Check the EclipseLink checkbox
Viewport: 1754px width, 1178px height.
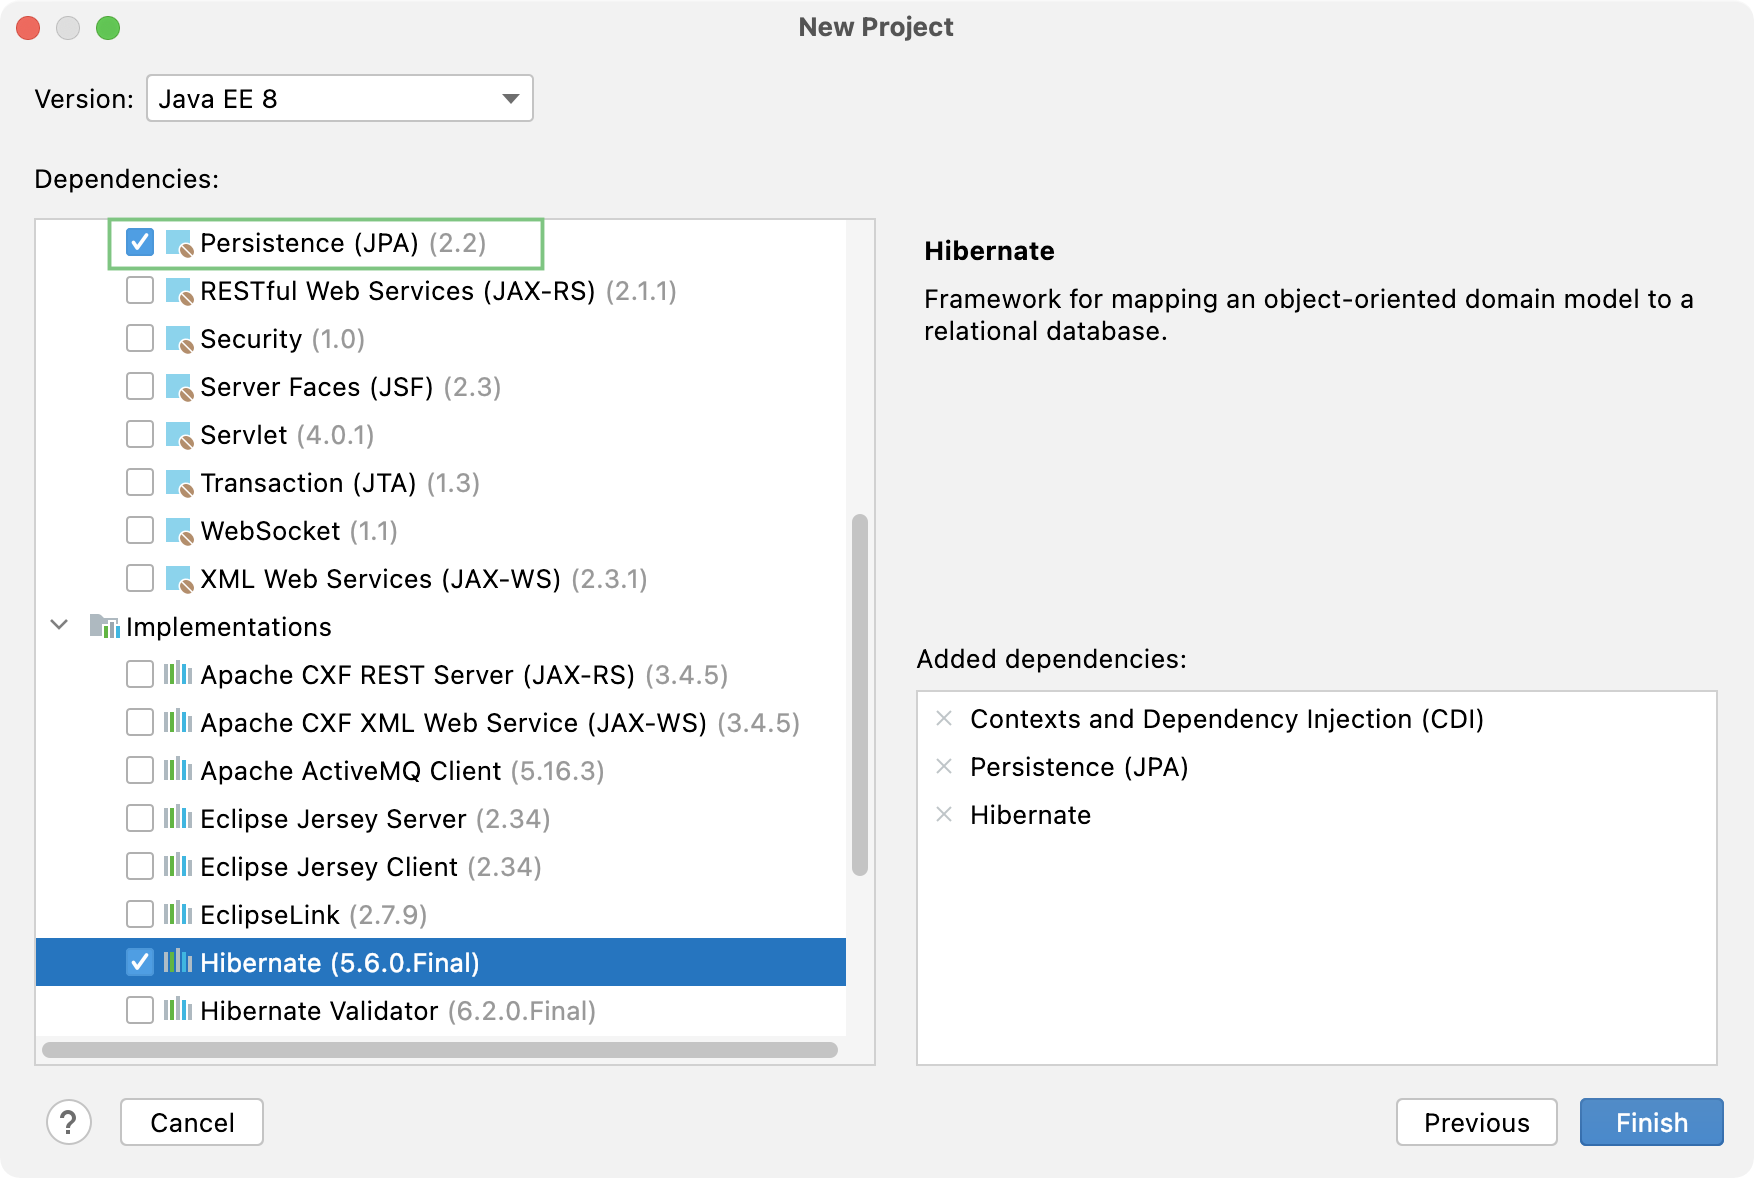click(x=140, y=914)
